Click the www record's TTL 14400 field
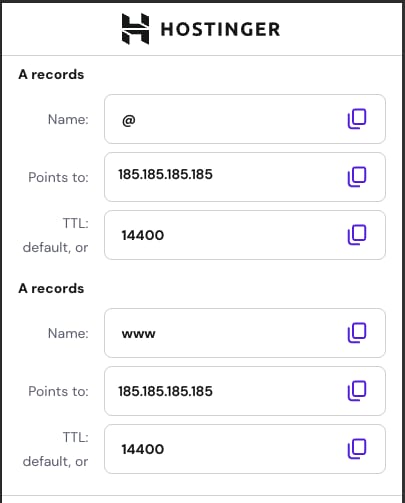 pyautogui.click(x=245, y=449)
